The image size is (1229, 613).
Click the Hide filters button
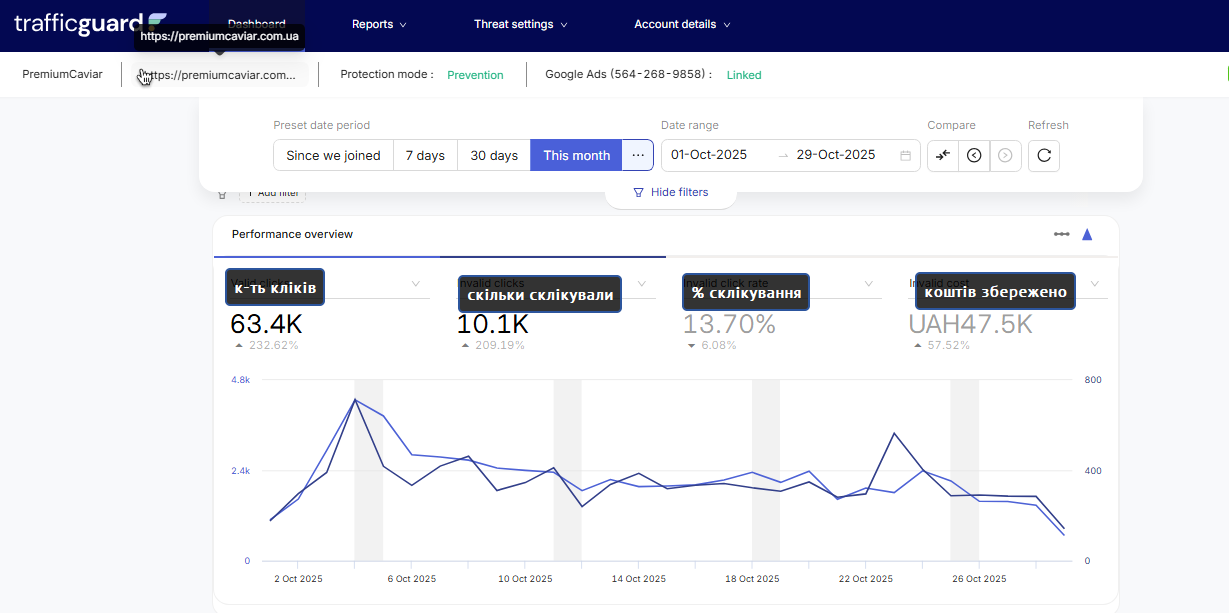[670, 192]
